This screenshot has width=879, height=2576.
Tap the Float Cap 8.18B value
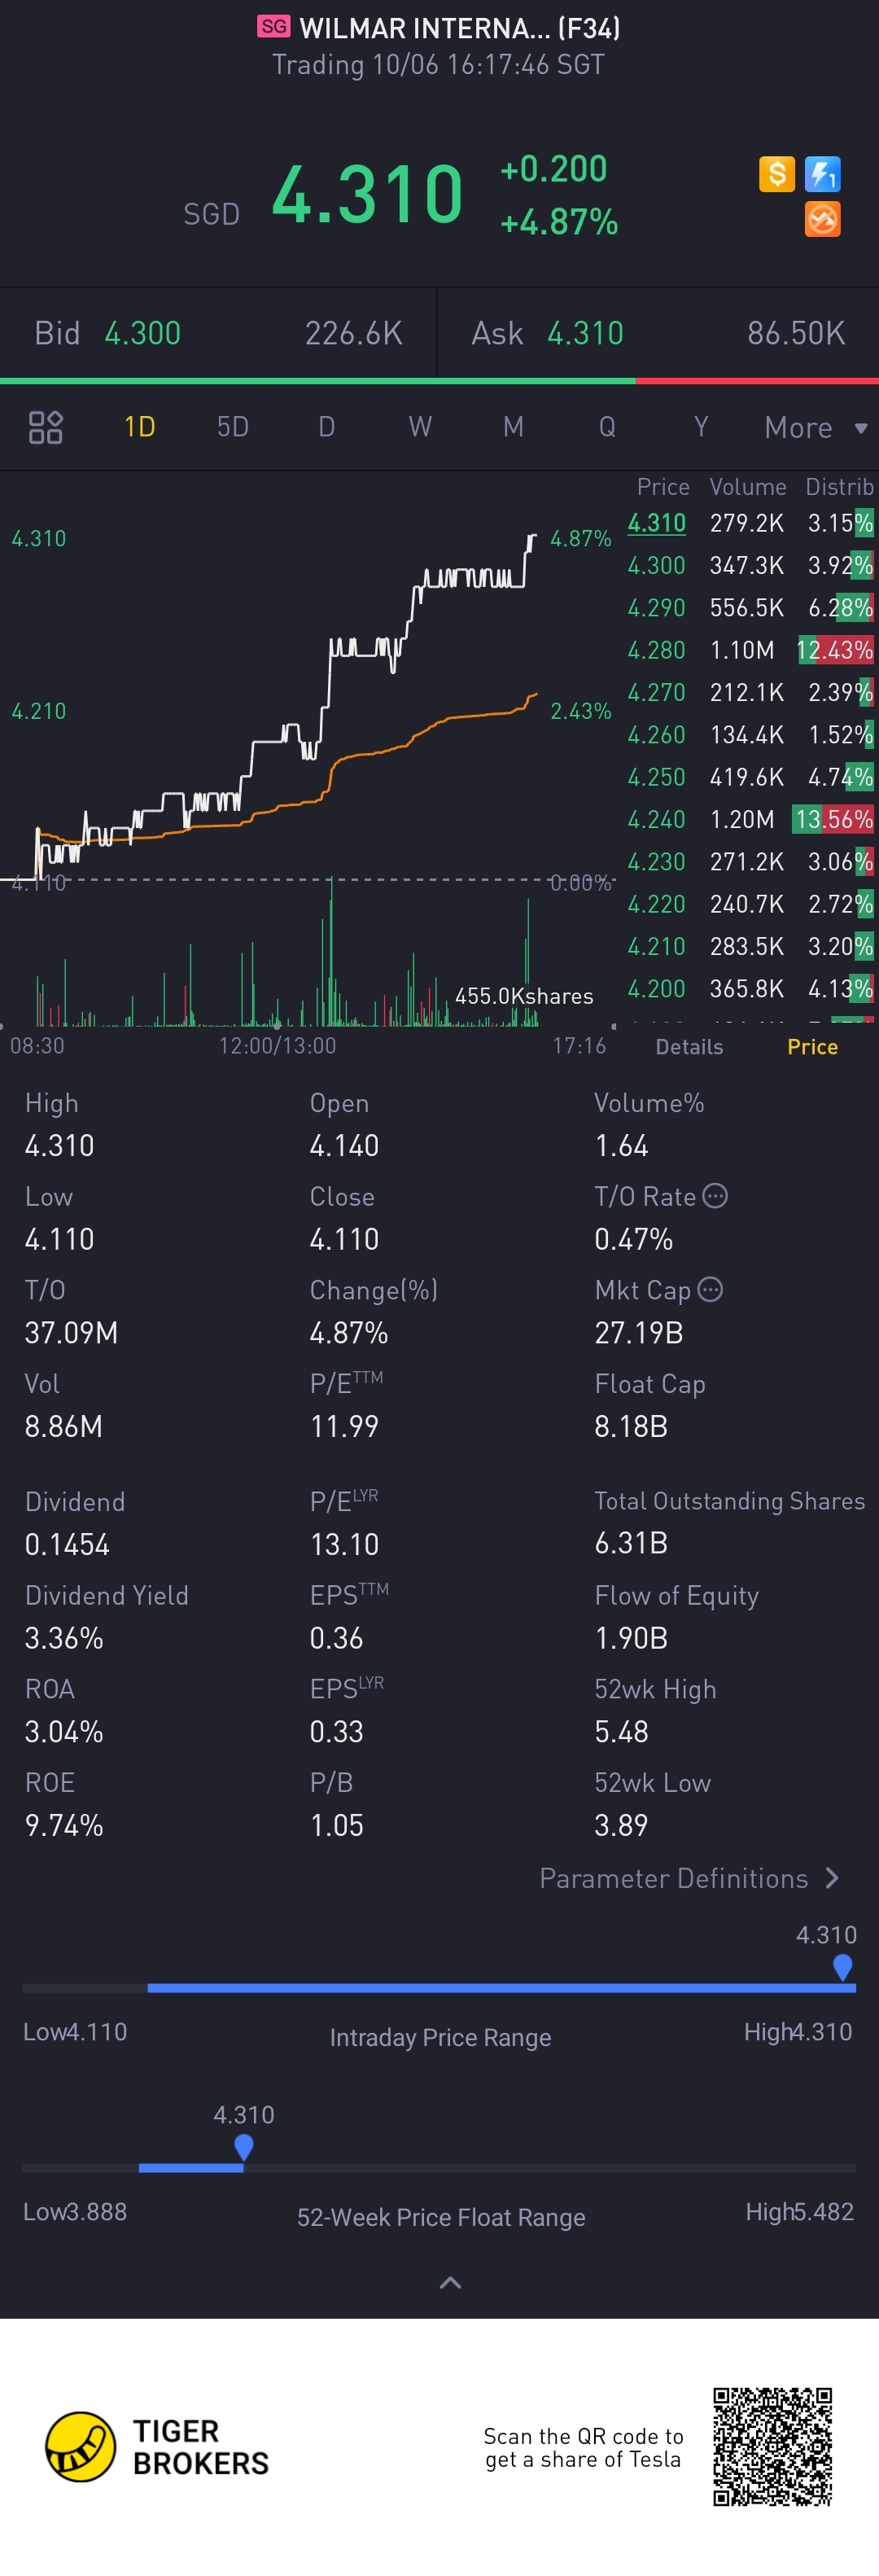tap(631, 1426)
